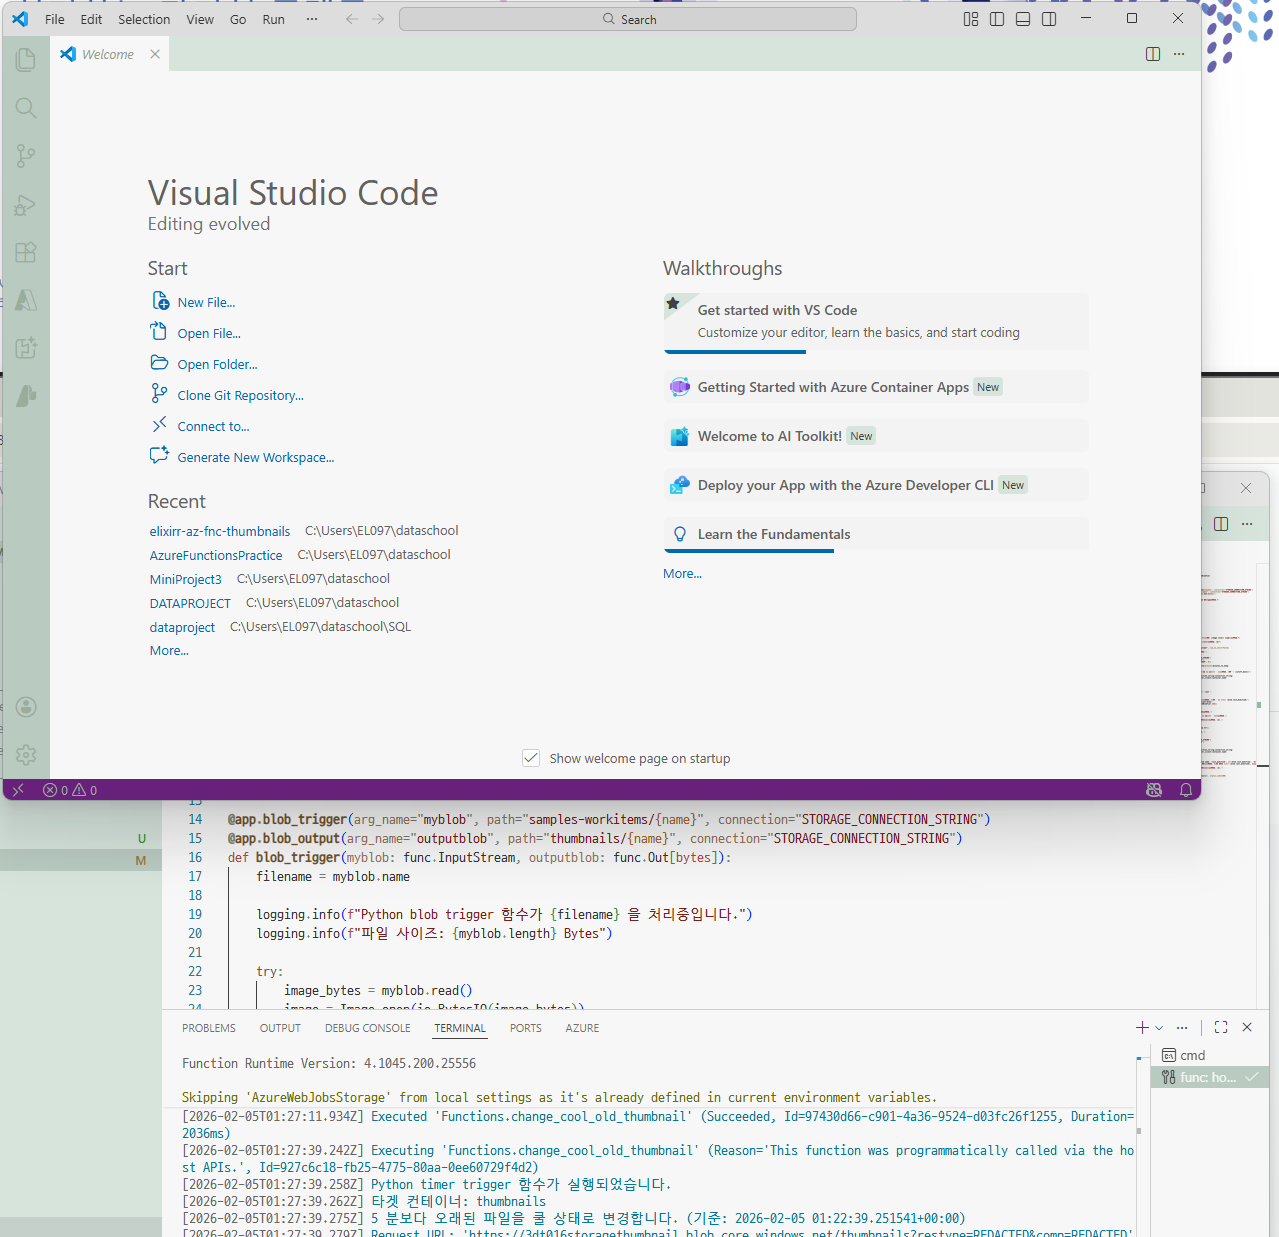Click the Copilot status icon in status bar

pos(1154,790)
